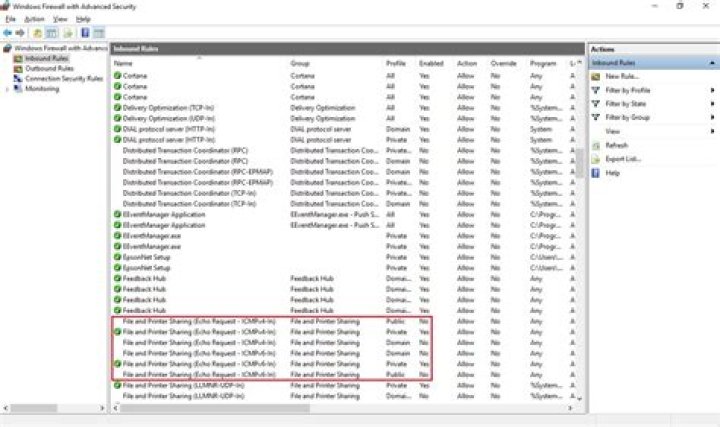Click the Export List toolbar icon
The image size is (720, 427).
point(68,33)
